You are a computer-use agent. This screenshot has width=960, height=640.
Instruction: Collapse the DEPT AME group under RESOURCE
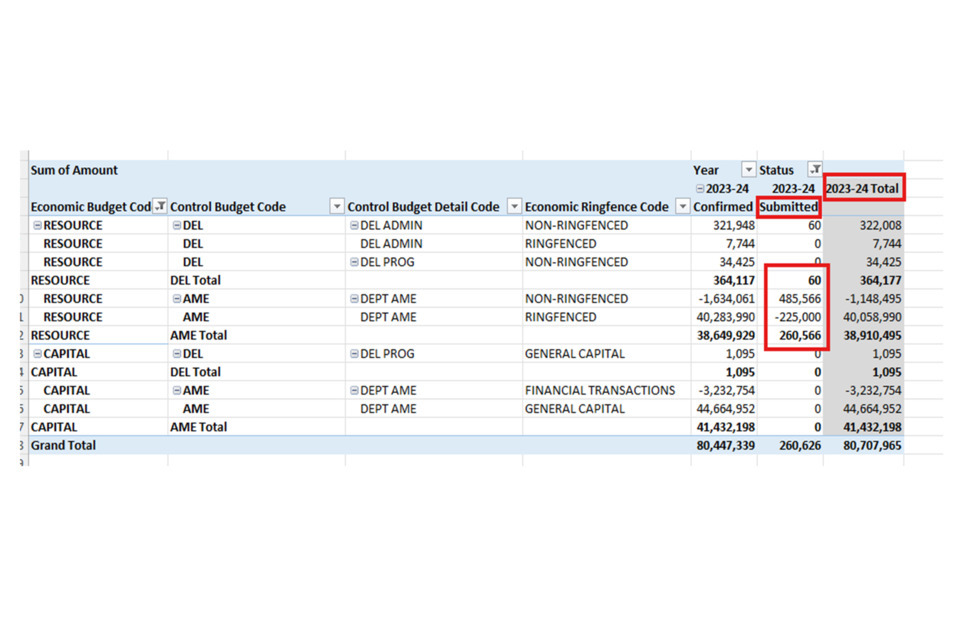354,299
